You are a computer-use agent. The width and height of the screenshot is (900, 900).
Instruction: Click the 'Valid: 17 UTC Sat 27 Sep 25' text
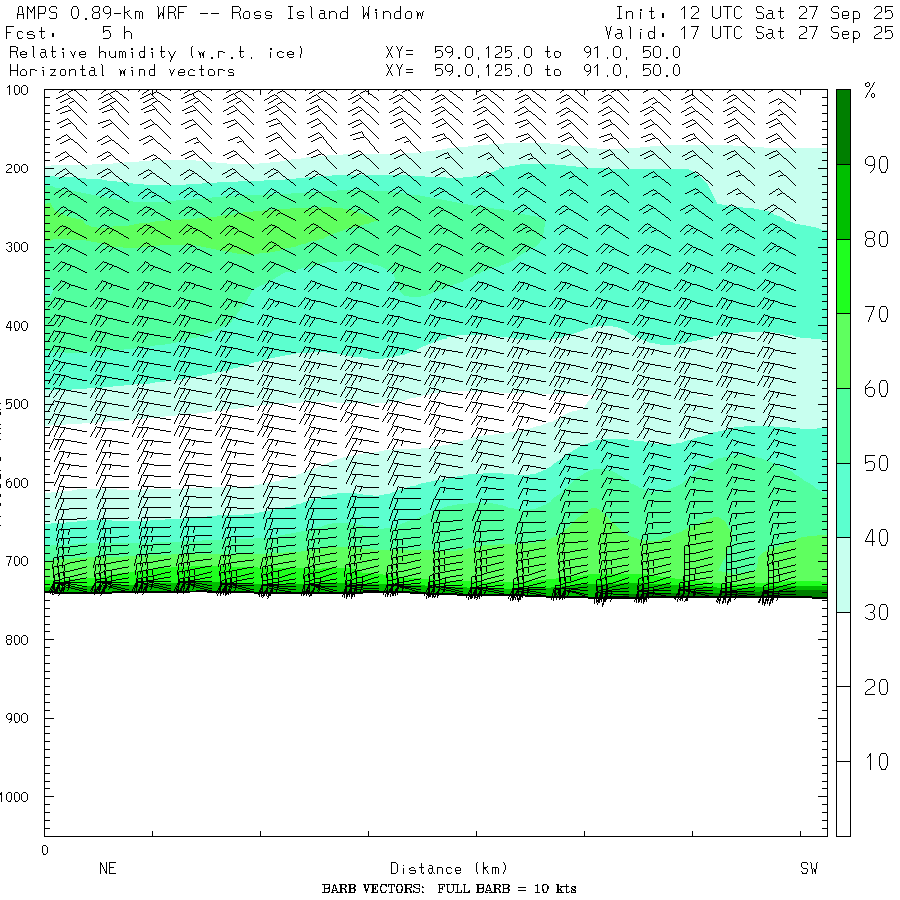tap(748, 33)
